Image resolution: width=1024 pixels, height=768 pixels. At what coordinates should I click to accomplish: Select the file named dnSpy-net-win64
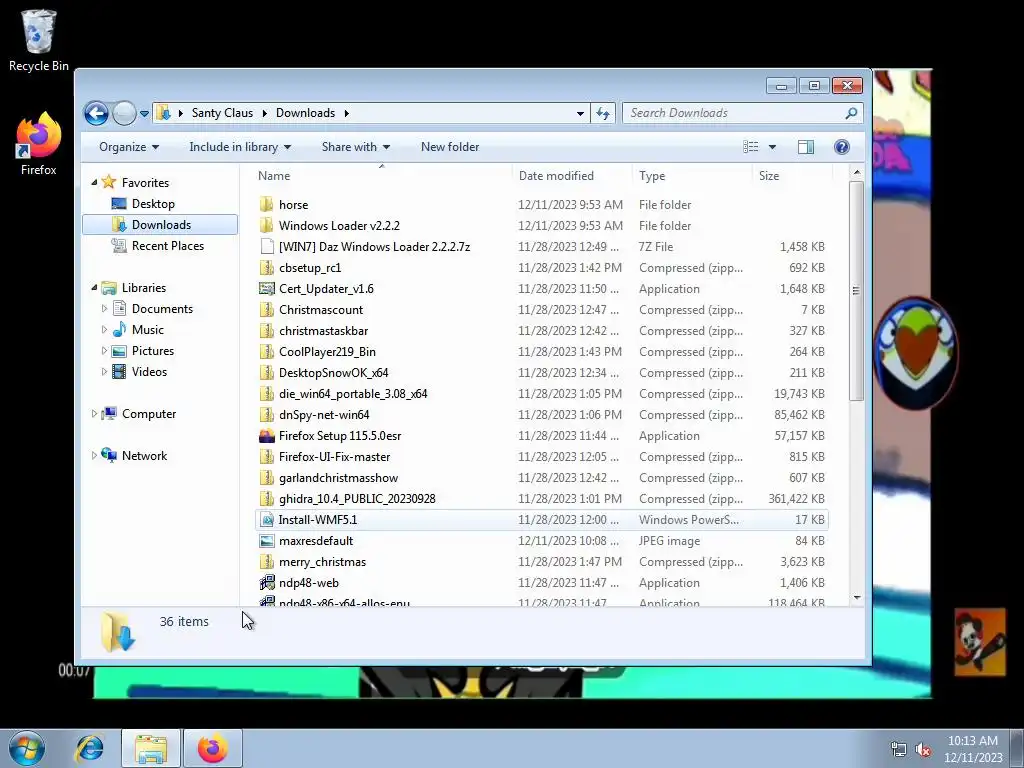pos(324,415)
